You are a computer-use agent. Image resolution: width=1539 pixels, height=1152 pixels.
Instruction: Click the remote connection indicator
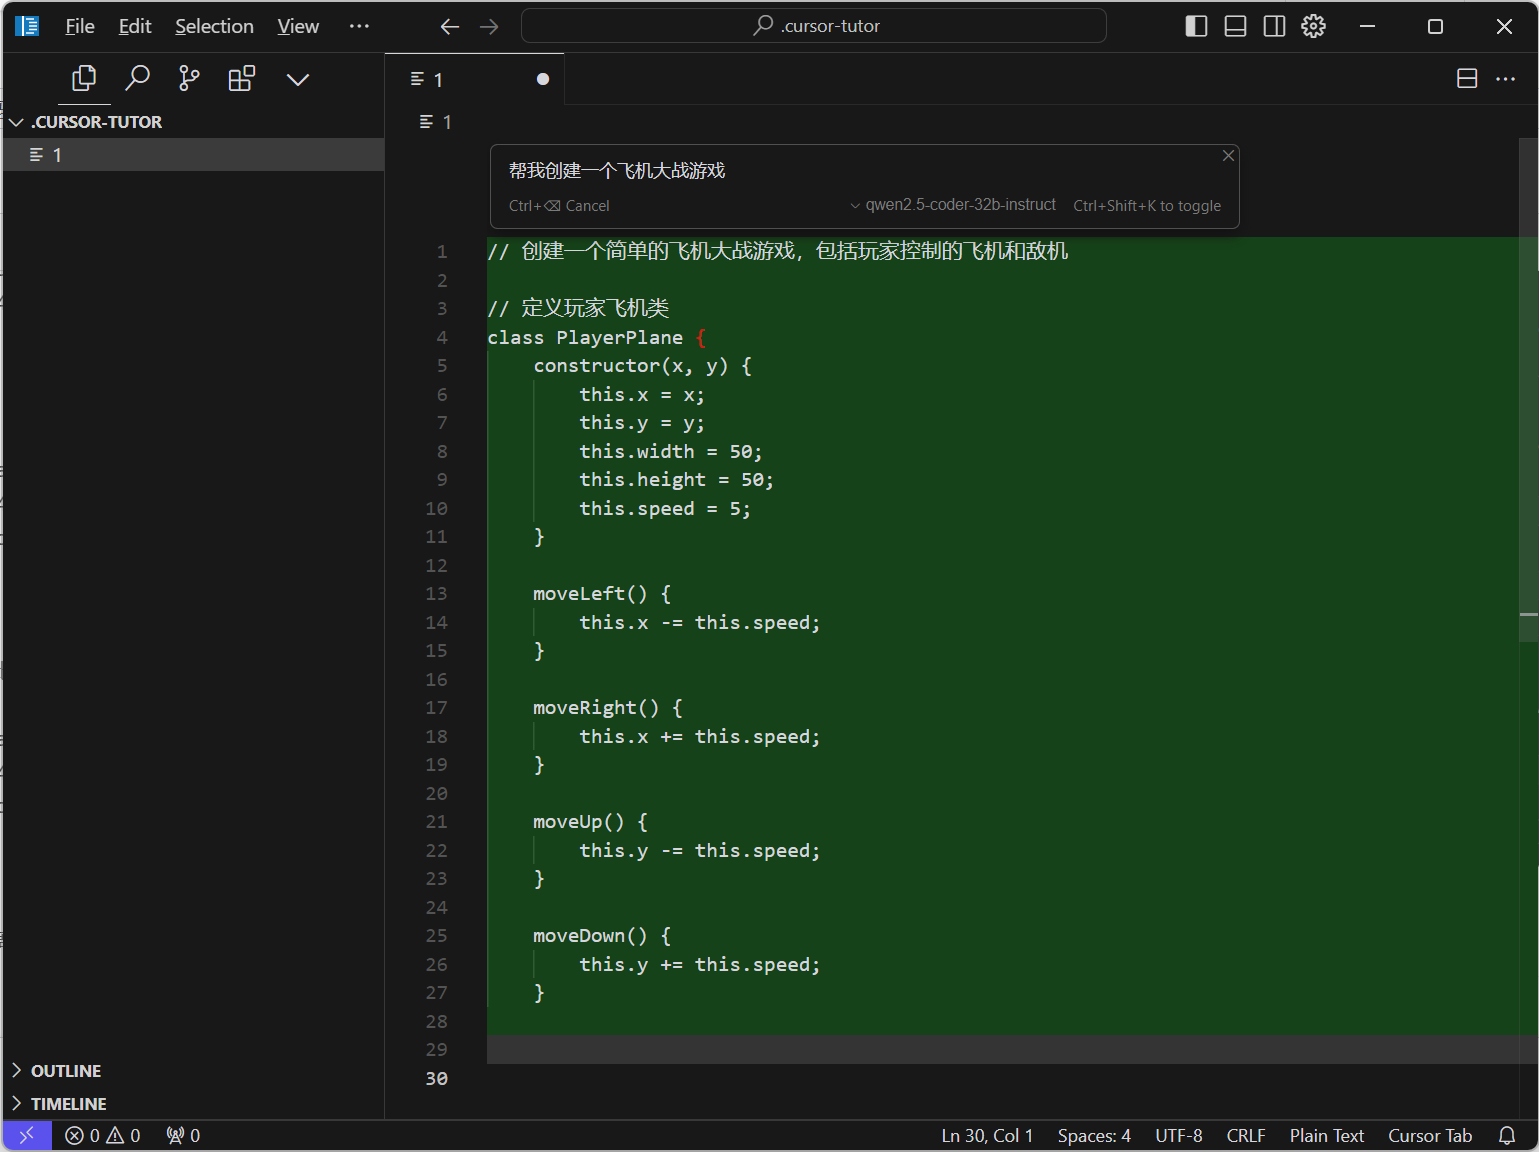(26, 1135)
